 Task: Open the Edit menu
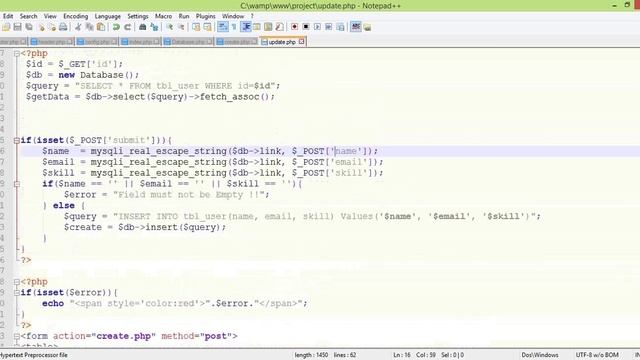click(8, 16)
